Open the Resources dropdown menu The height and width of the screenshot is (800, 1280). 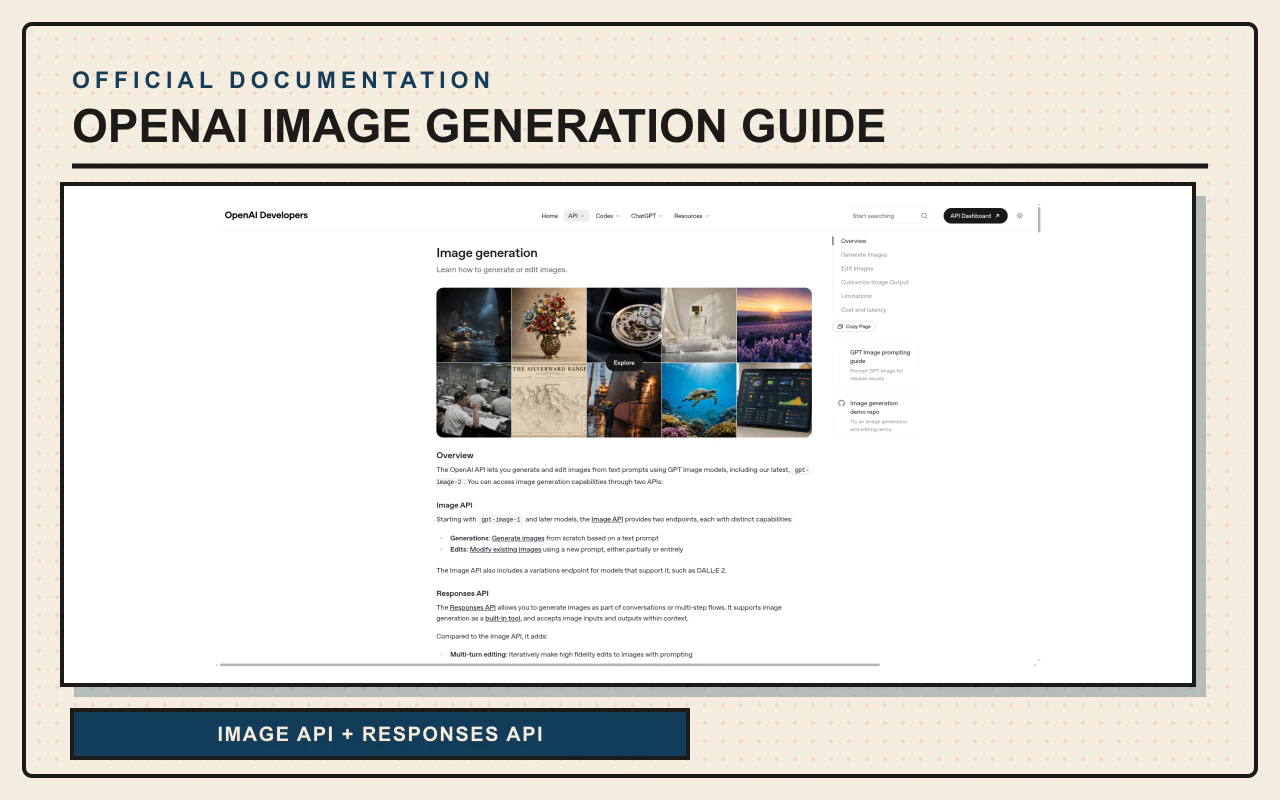[x=692, y=216]
